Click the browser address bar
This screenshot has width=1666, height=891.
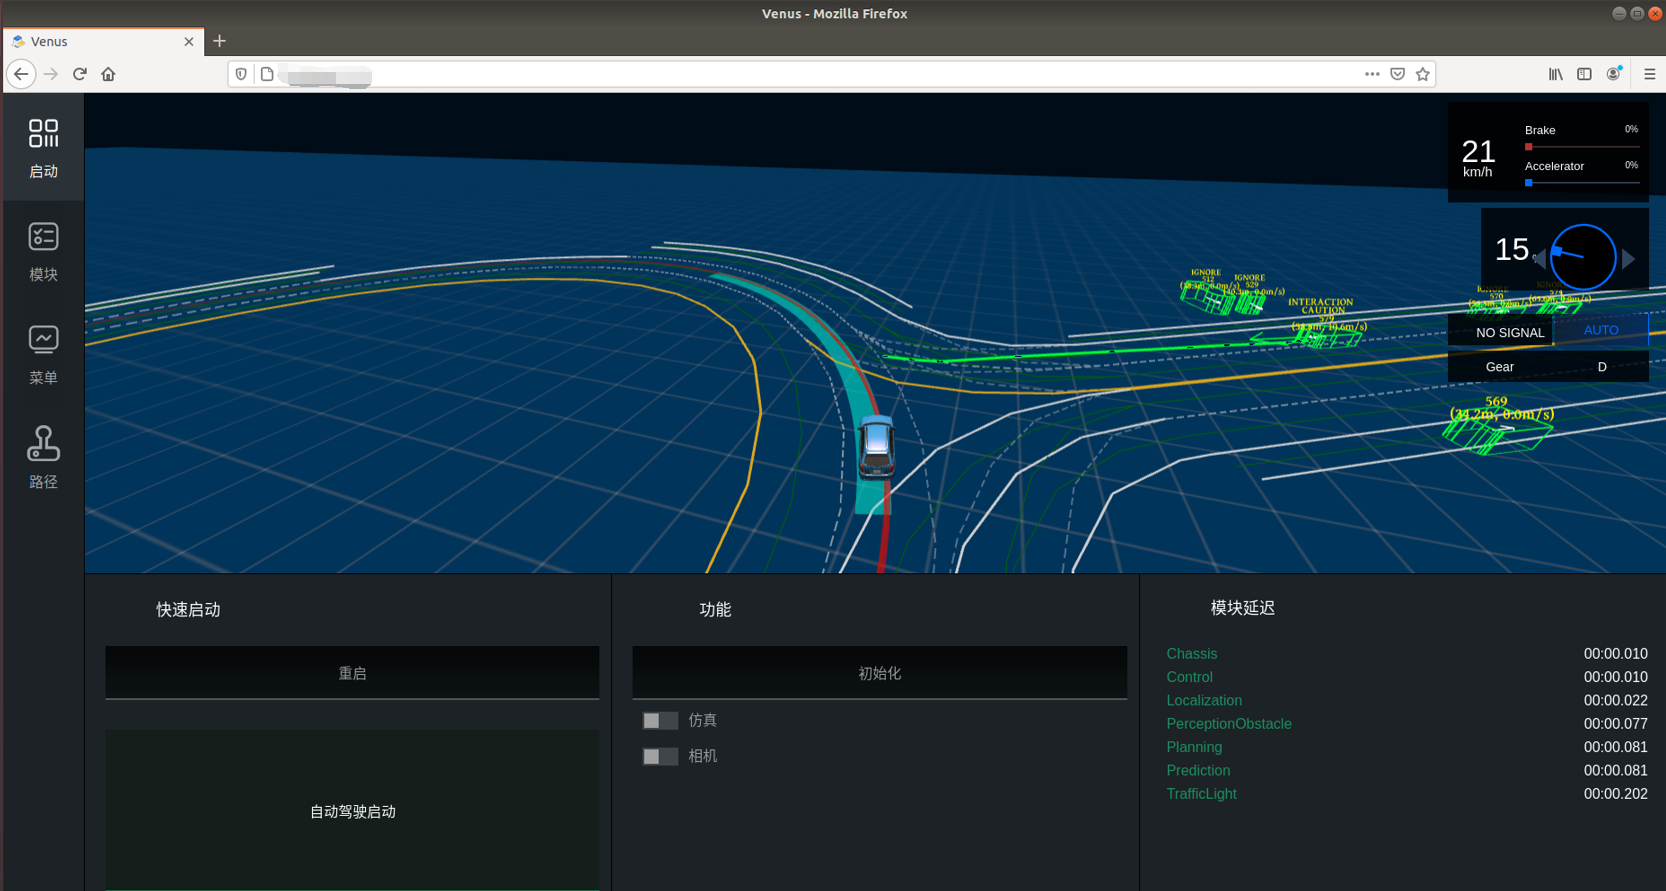[800, 74]
